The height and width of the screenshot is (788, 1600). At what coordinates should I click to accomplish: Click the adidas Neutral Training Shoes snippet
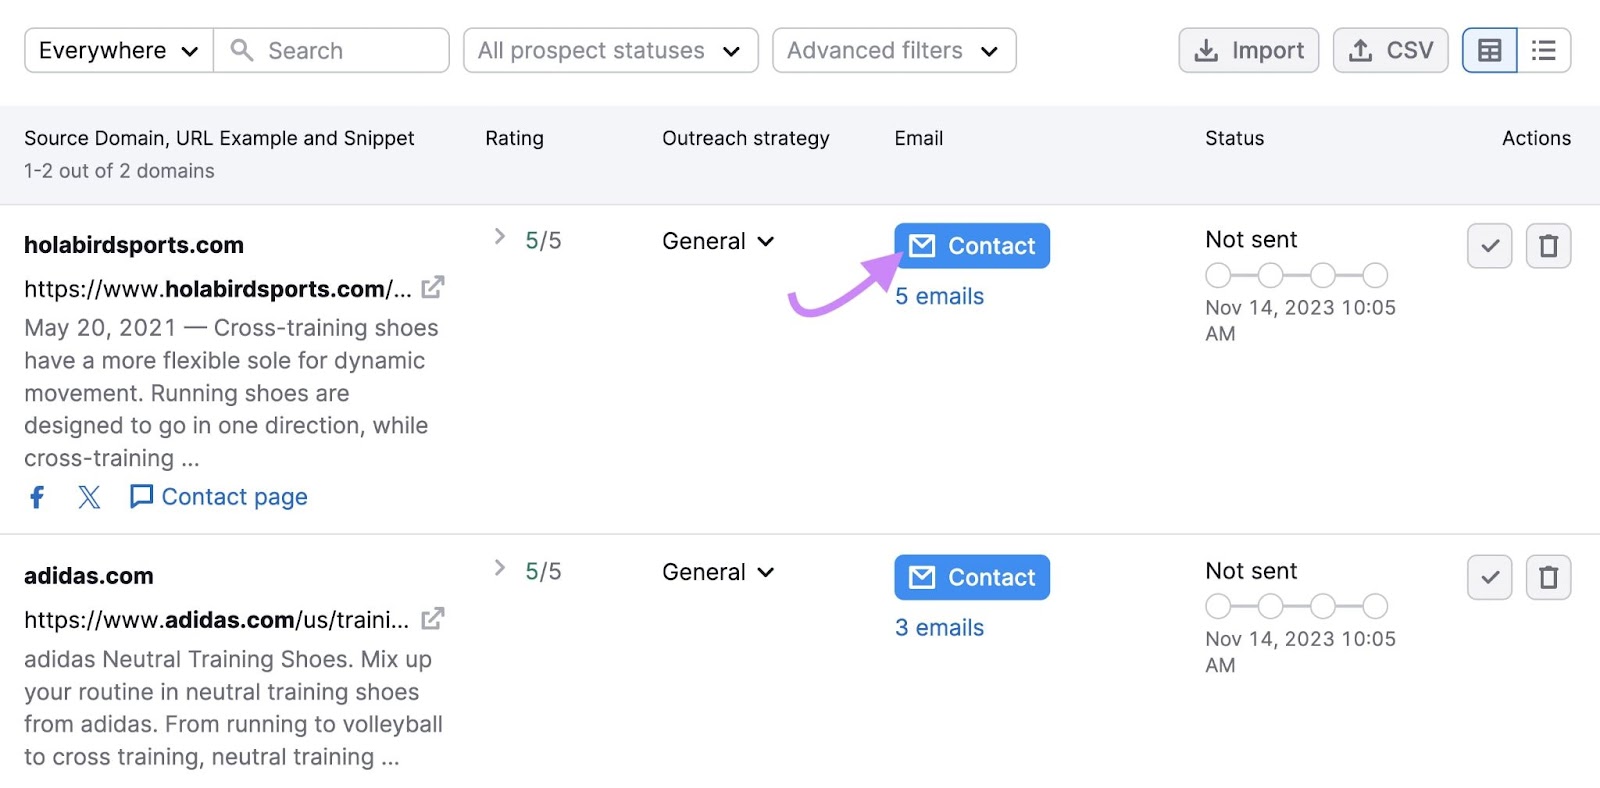coord(233,708)
